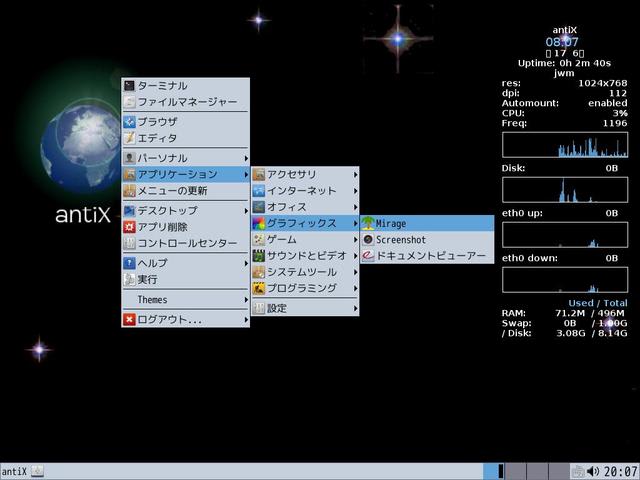The height and width of the screenshot is (480, 640).
Task: Click the menu update icon beside メニューの更新
Action: (129, 191)
